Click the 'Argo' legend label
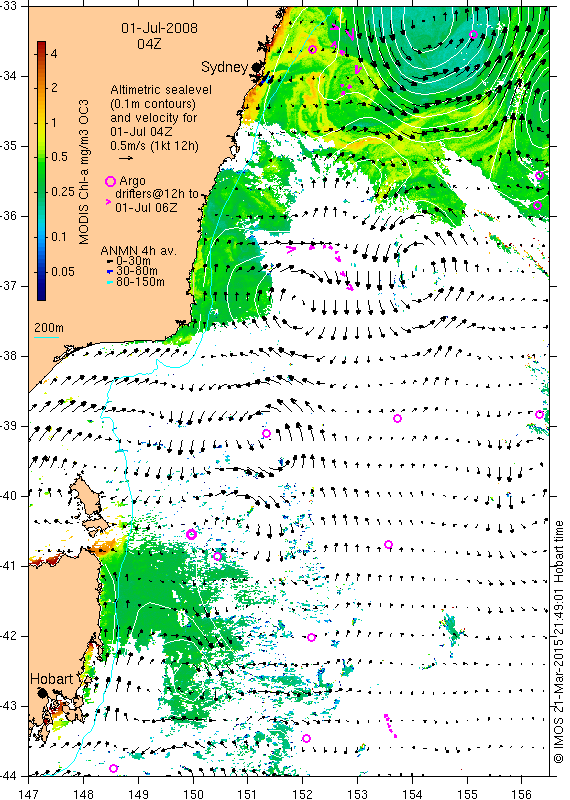 133,181
